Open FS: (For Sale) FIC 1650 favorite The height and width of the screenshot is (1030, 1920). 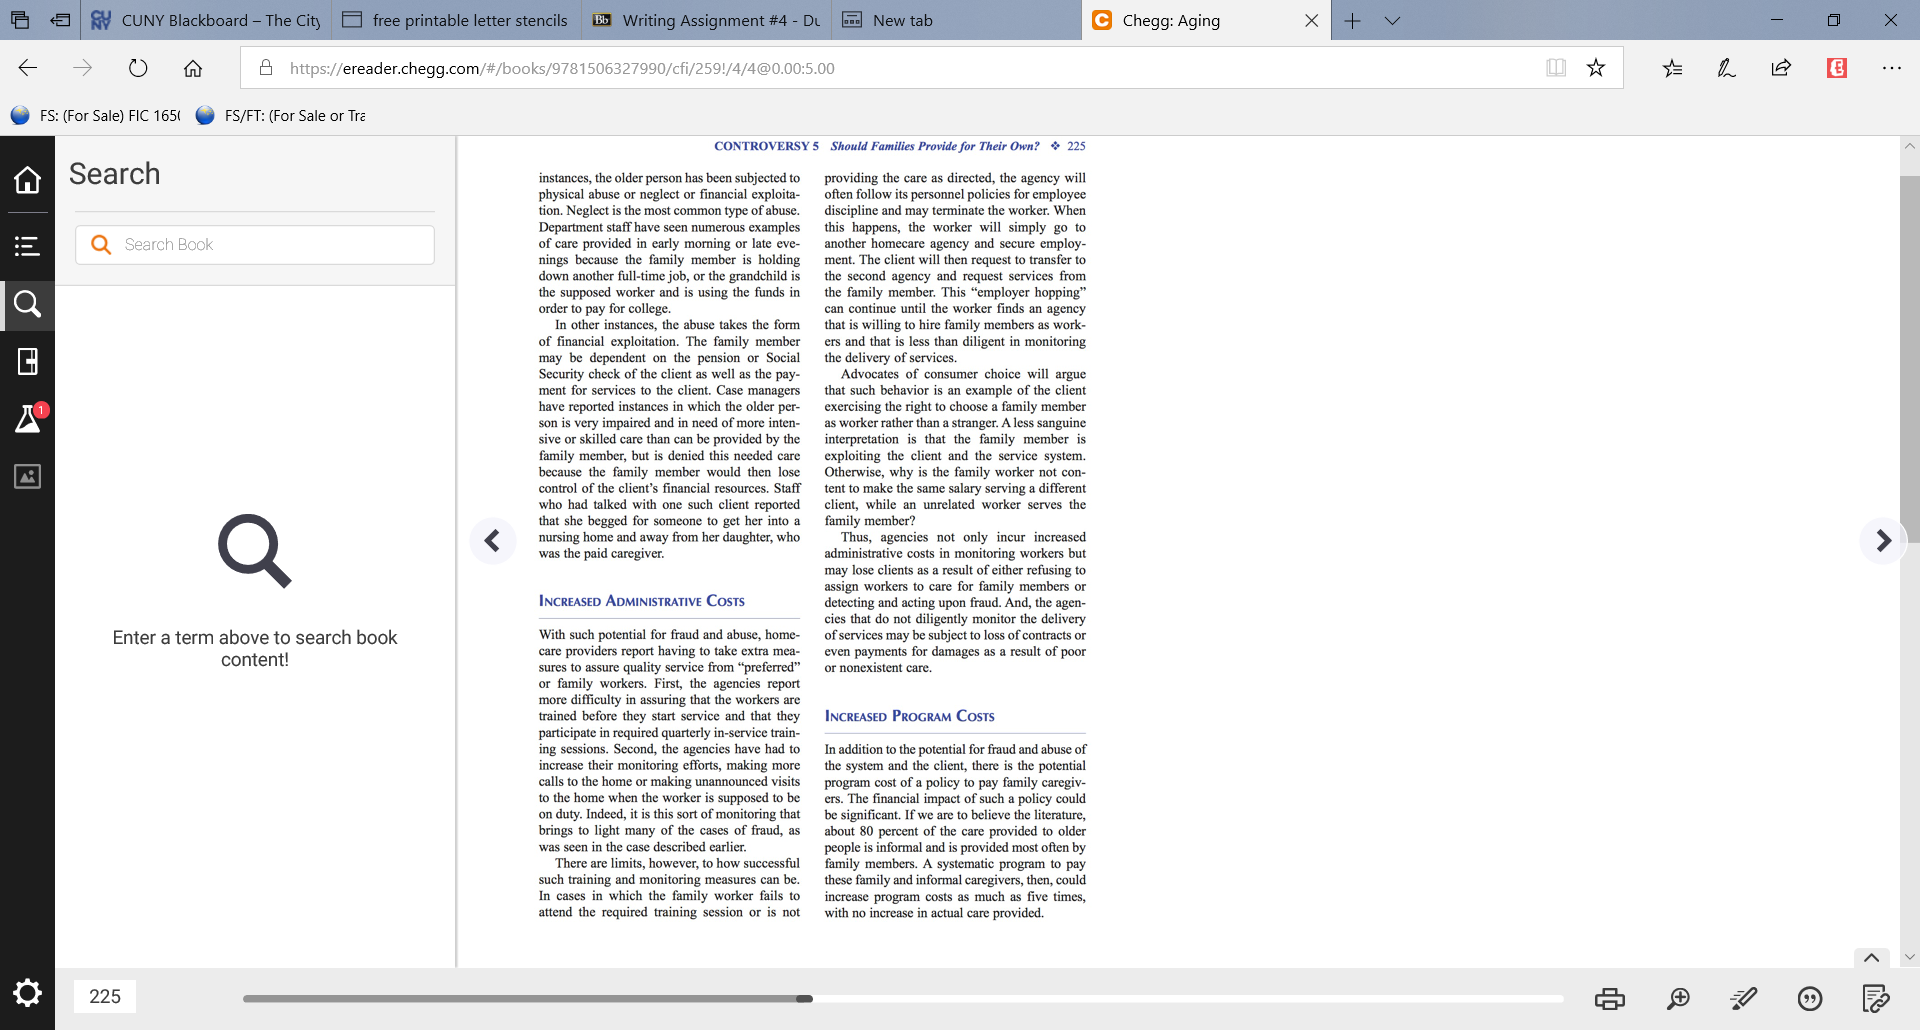(x=96, y=115)
